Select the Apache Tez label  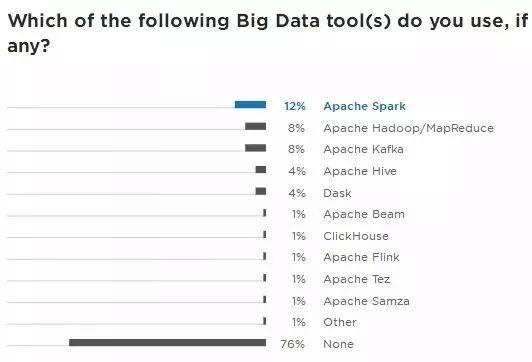(x=357, y=279)
